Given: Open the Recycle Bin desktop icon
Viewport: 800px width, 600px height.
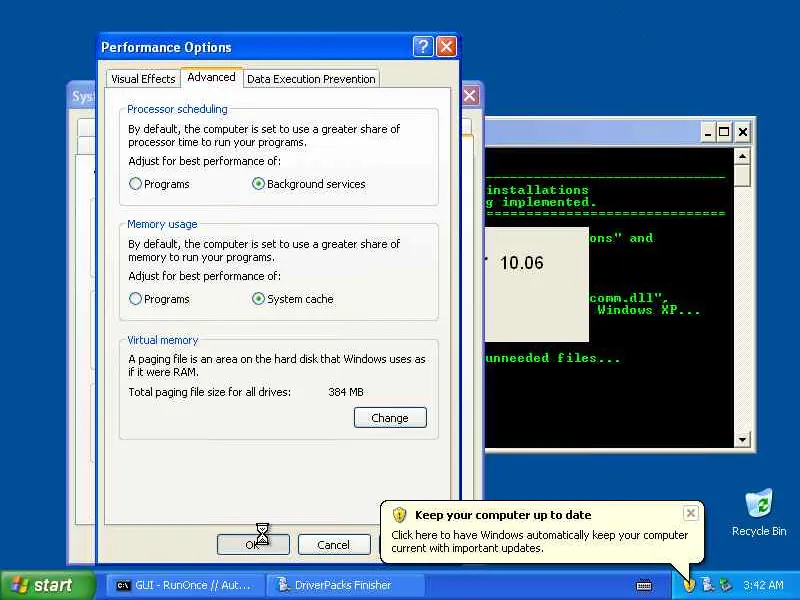Looking at the screenshot, I should (x=759, y=513).
